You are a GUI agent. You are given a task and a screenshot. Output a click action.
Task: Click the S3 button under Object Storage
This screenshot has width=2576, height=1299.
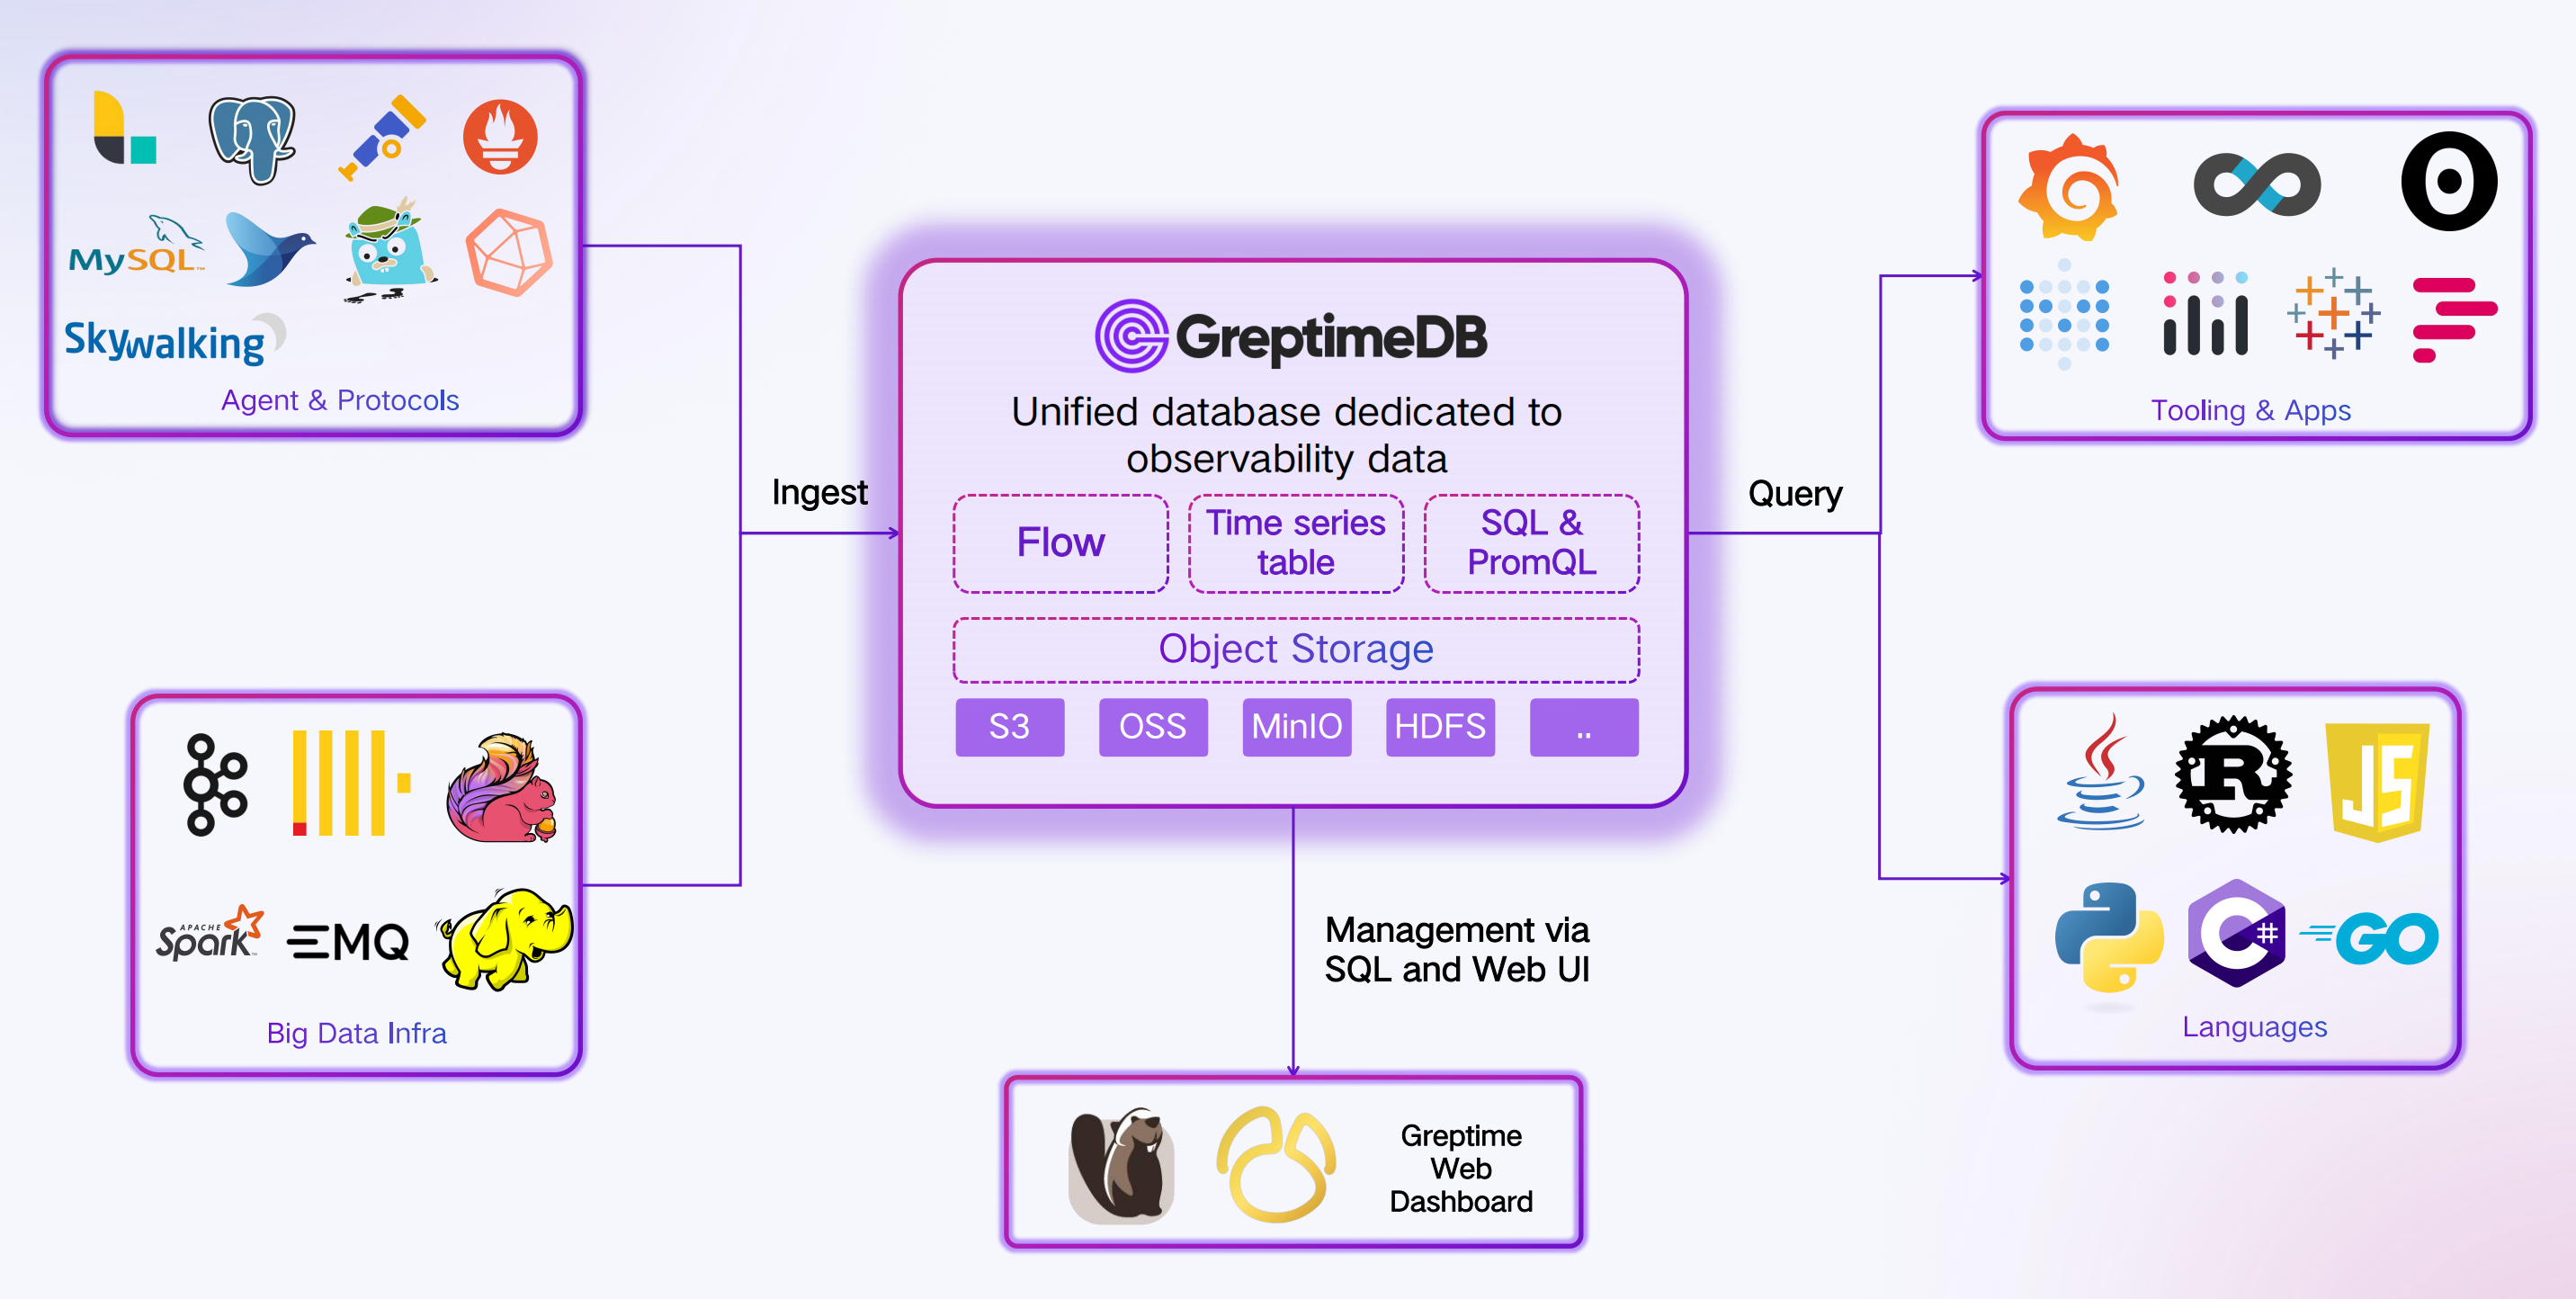(x=1010, y=727)
